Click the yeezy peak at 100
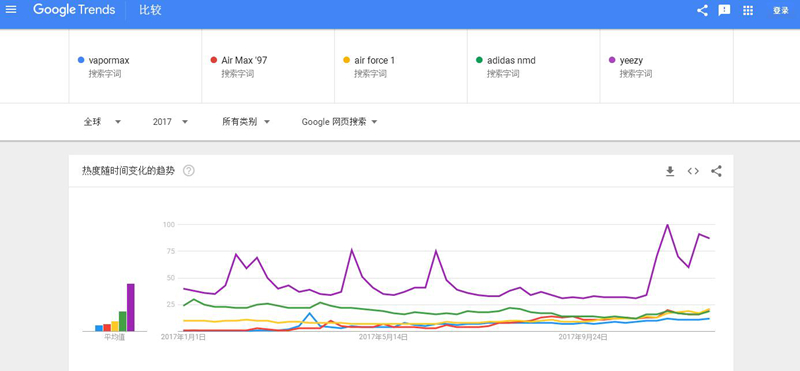This screenshot has height=371, width=800. (667, 225)
